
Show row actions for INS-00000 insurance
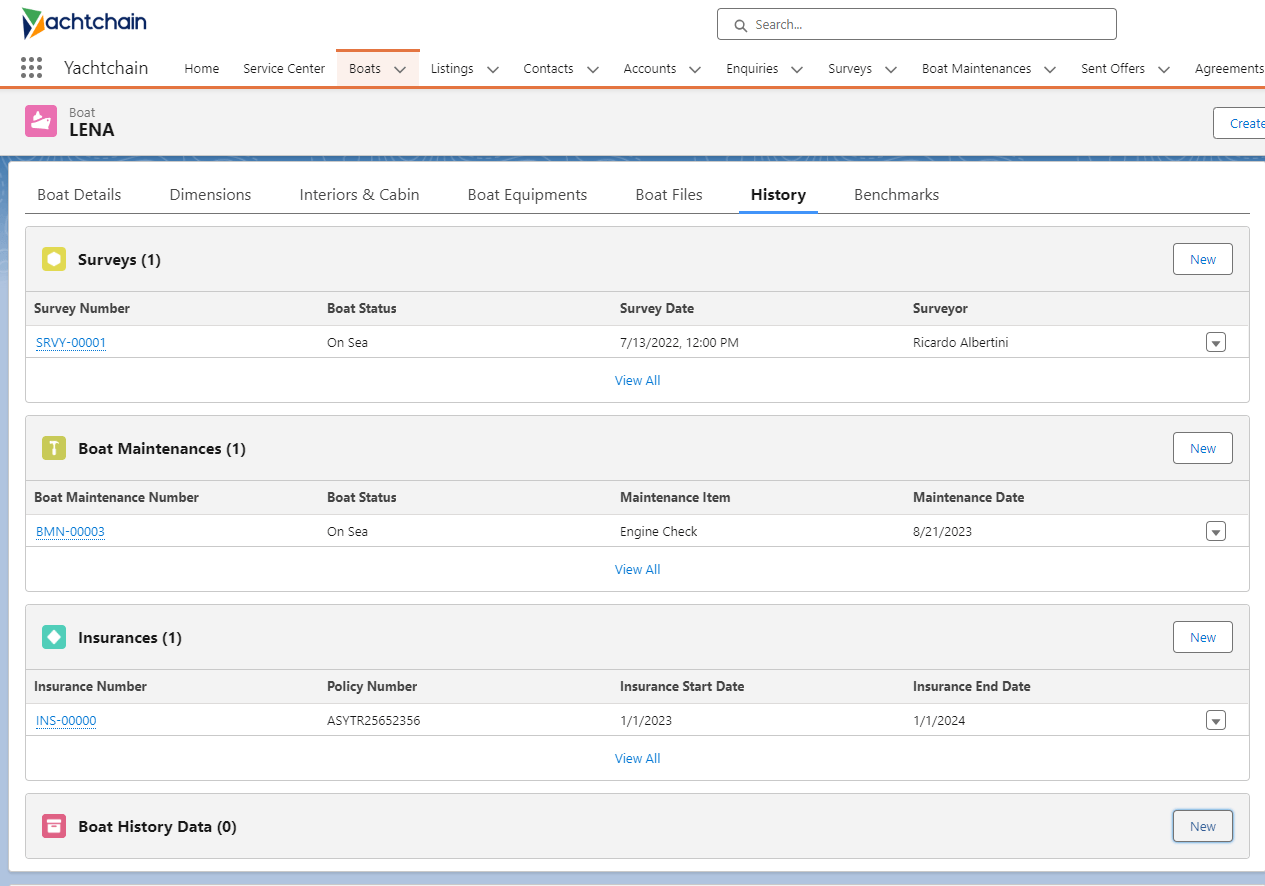pyautogui.click(x=1215, y=721)
